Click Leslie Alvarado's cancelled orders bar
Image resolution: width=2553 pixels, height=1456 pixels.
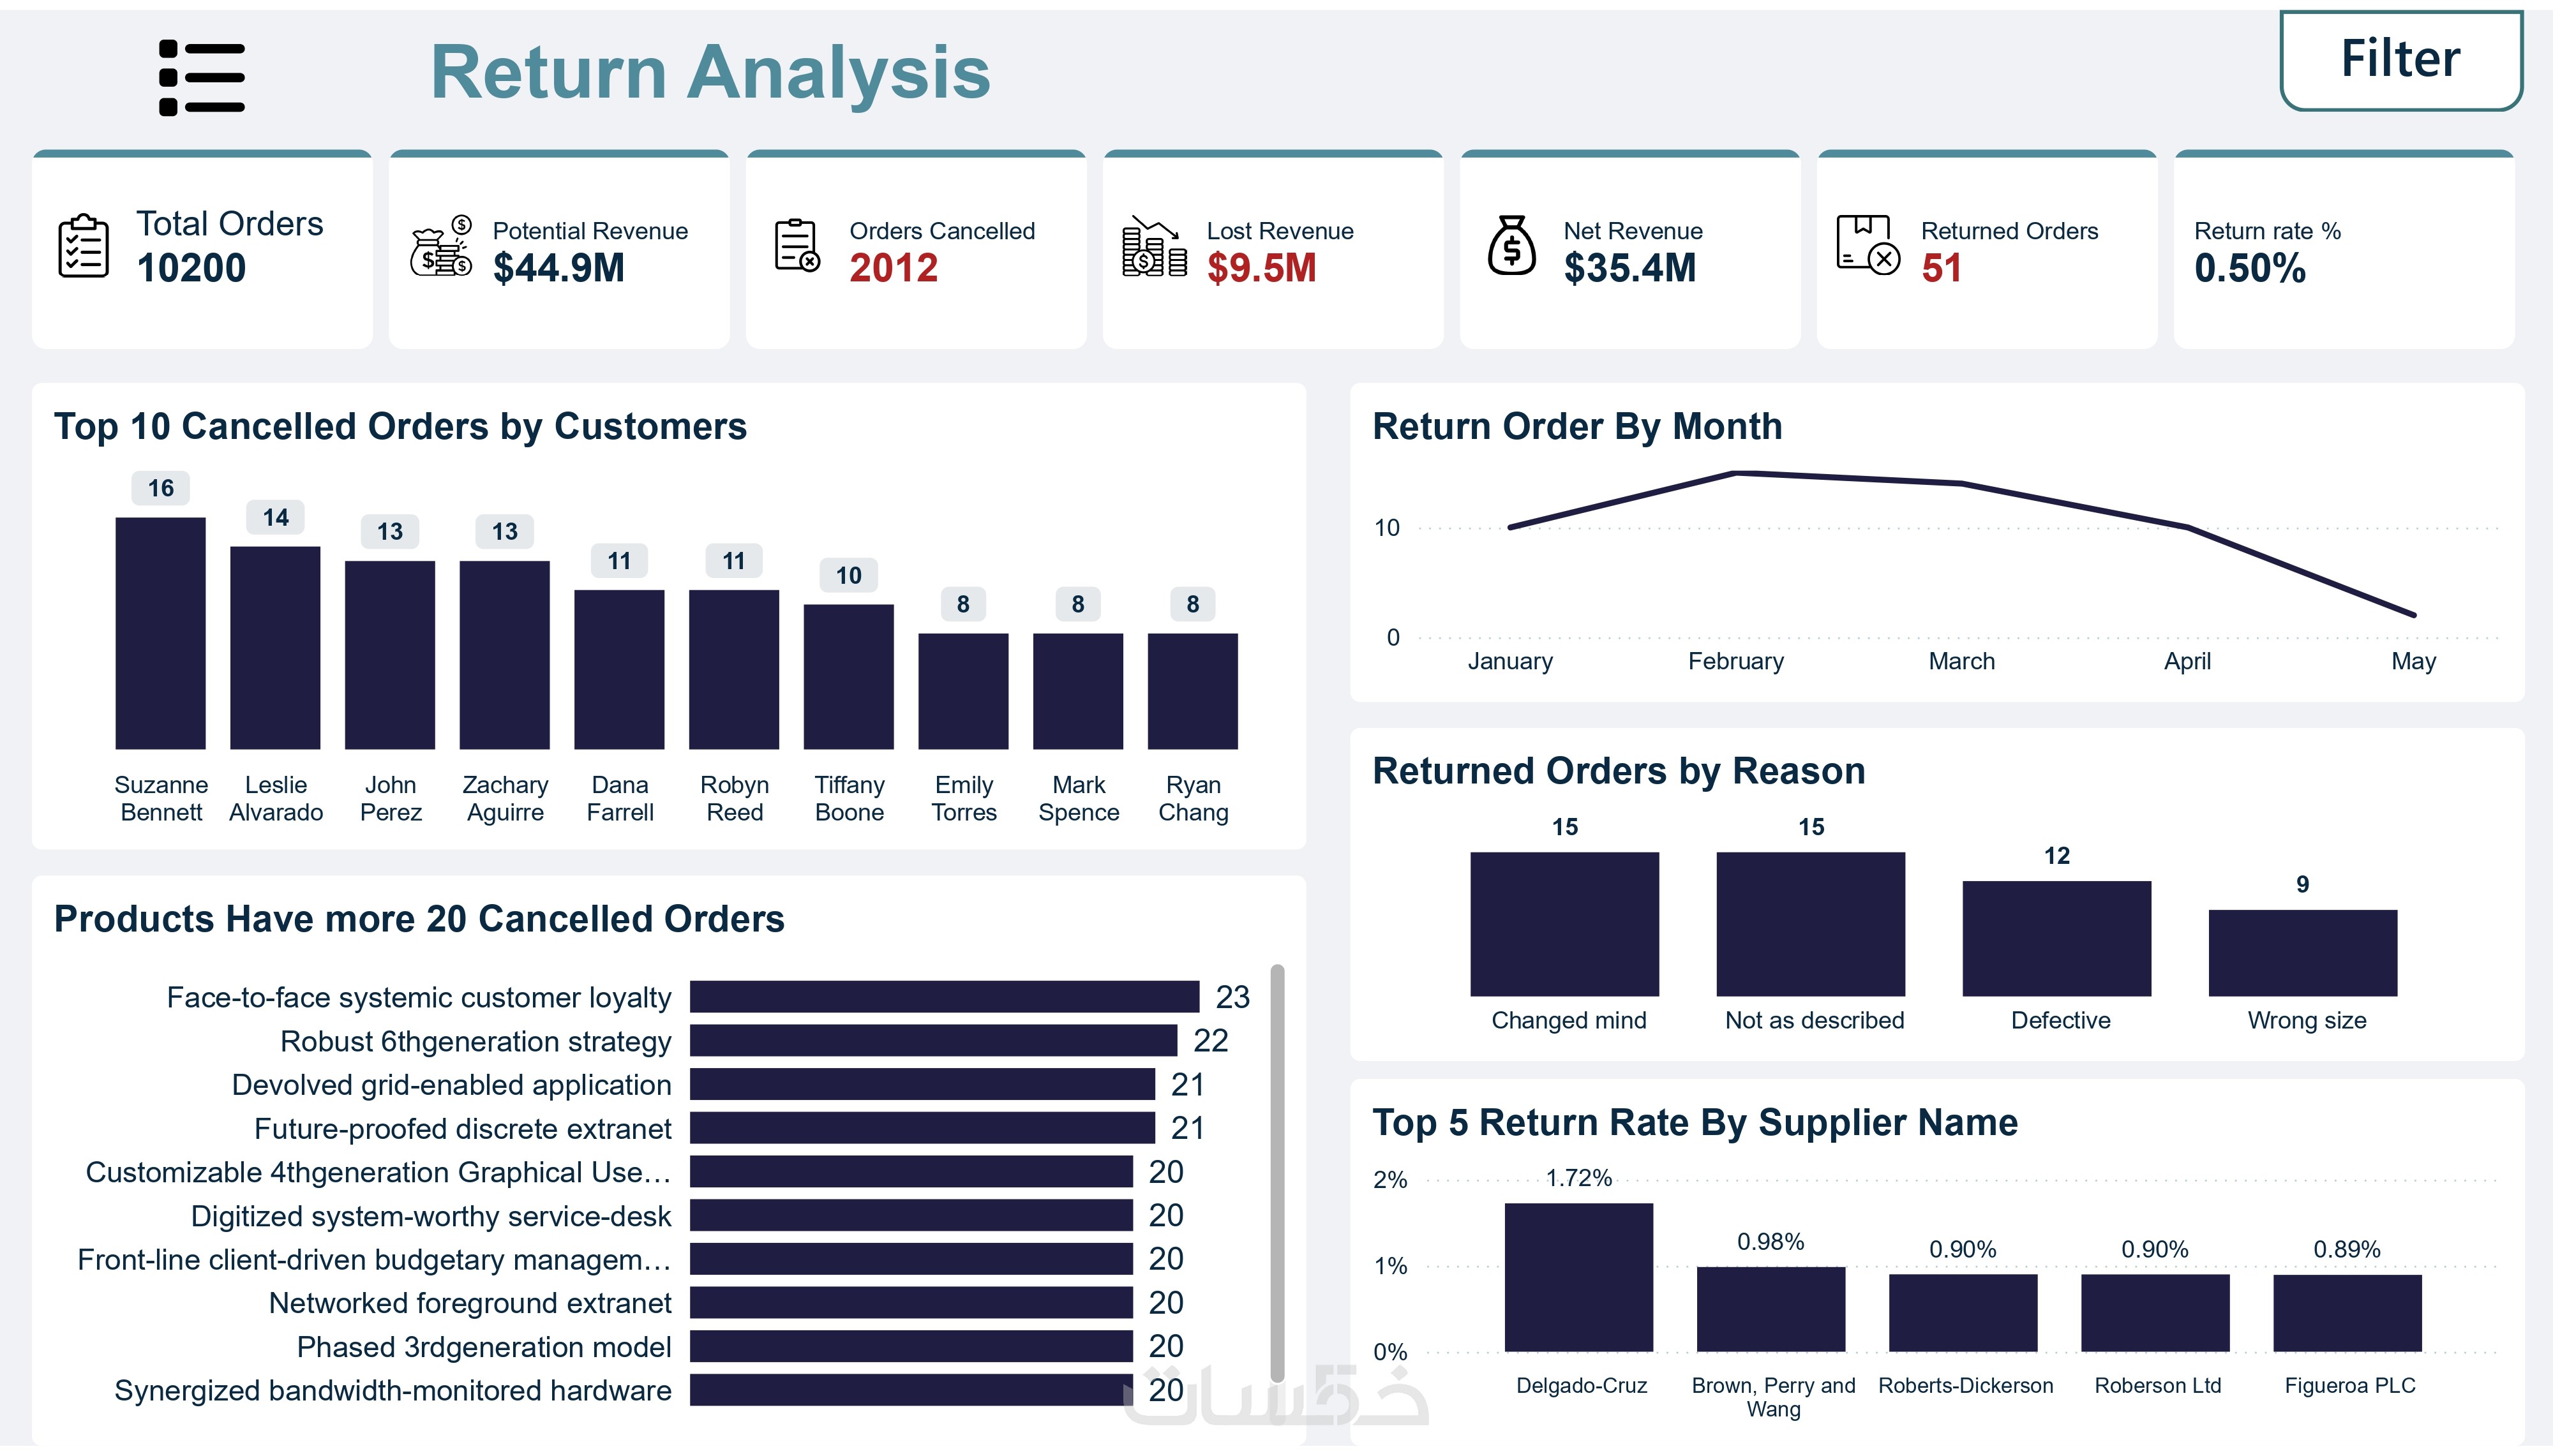pos(275,647)
